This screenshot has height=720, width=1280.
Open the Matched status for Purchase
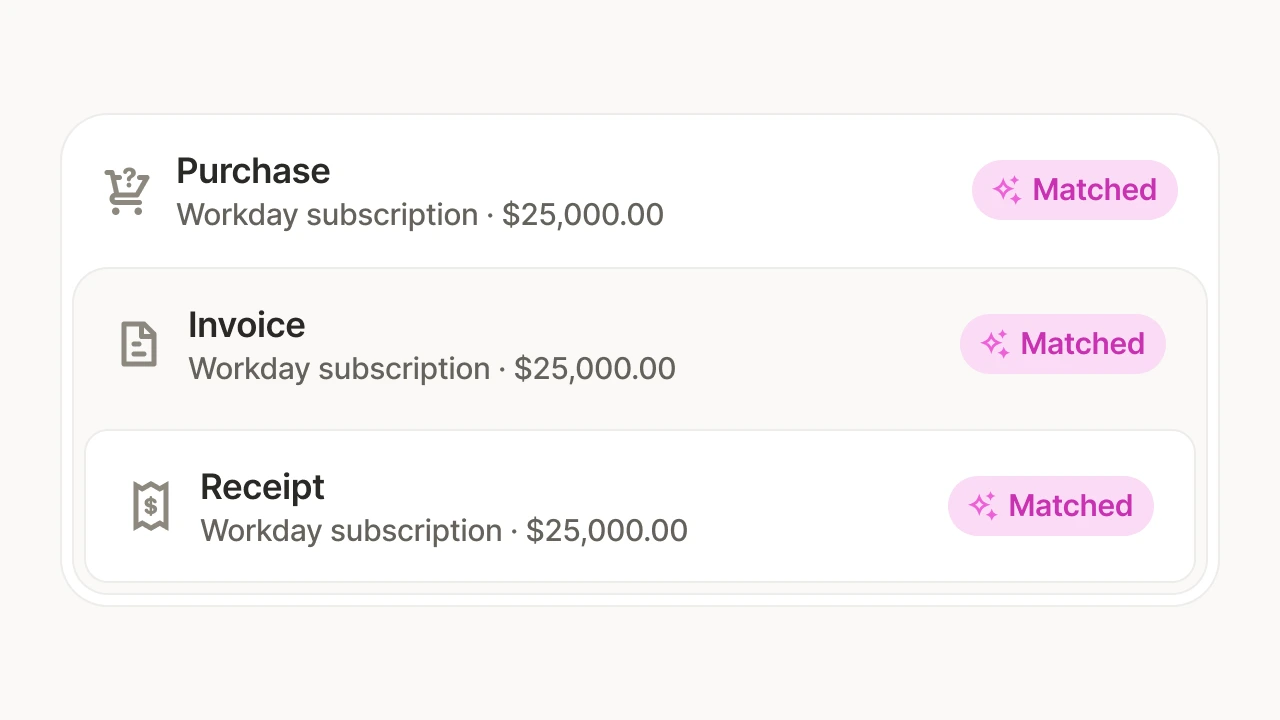pos(1075,190)
